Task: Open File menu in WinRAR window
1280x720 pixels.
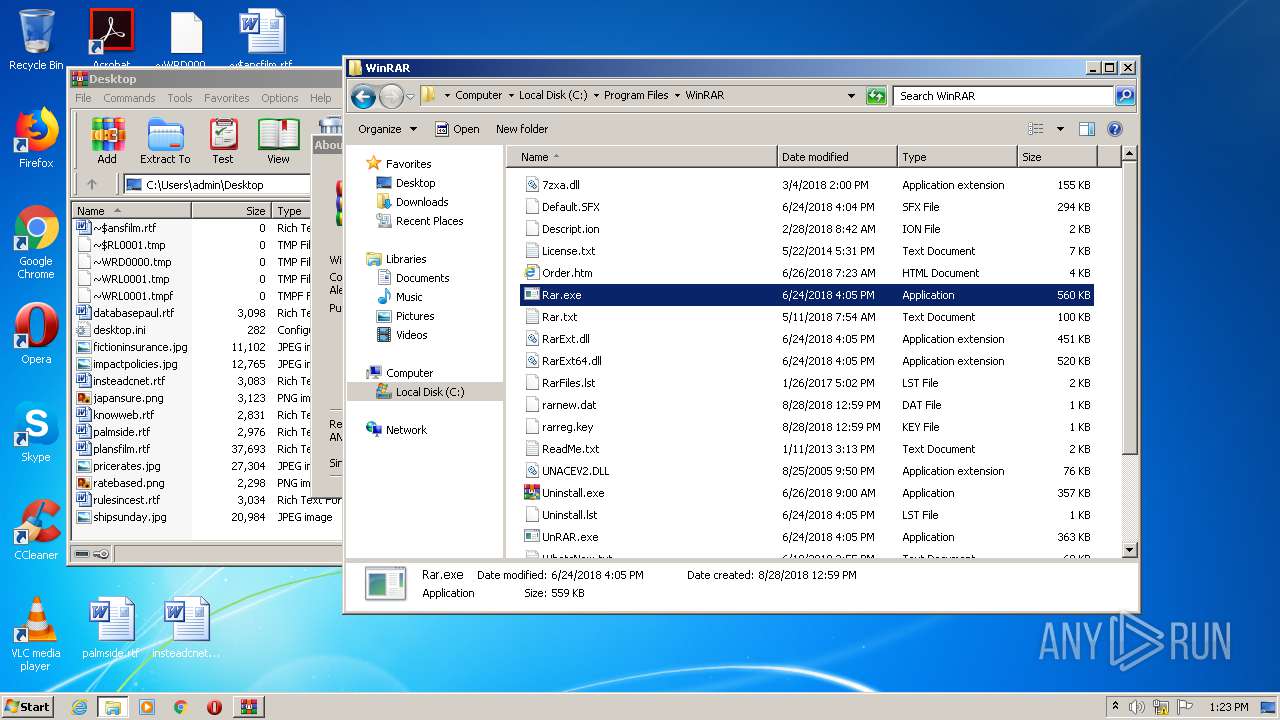Action: click(x=83, y=98)
